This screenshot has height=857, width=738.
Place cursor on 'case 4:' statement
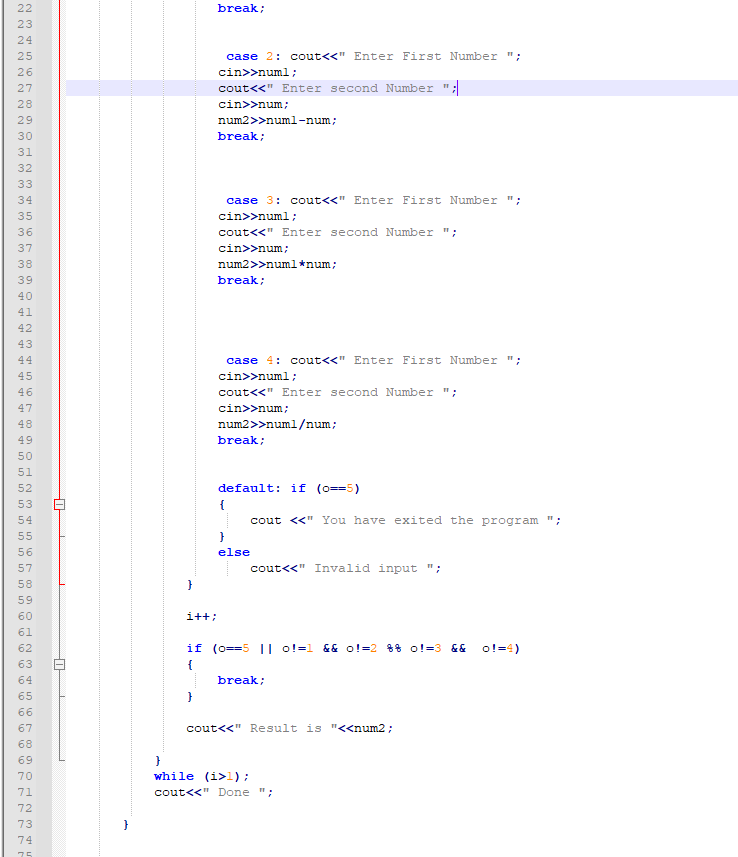coord(254,361)
